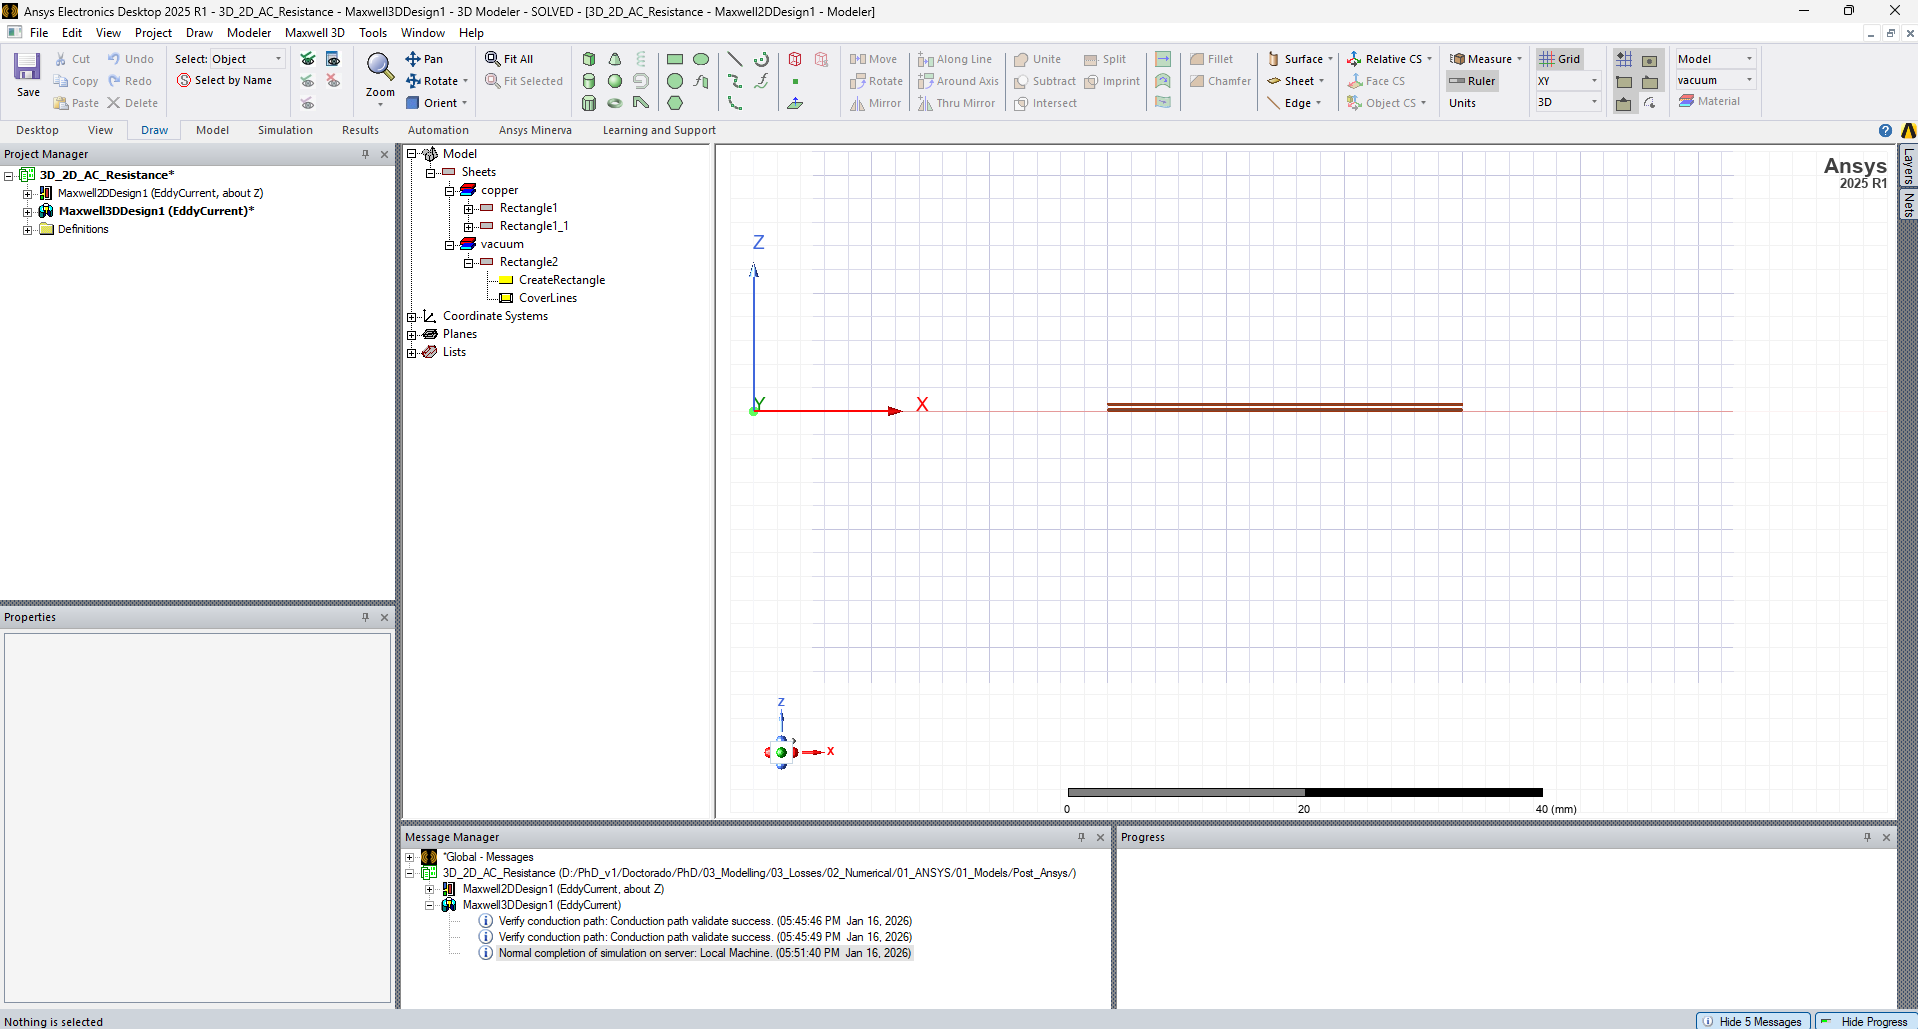This screenshot has height=1029, width=1918.
Task: Expand the Coordinate Systems tree node
Action: tap(411, 317)
